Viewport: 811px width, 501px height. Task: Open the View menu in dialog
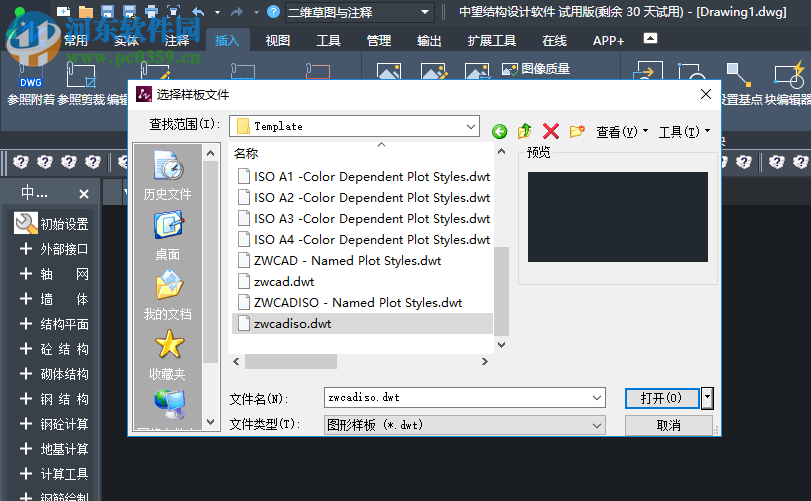tap(622, 132)
